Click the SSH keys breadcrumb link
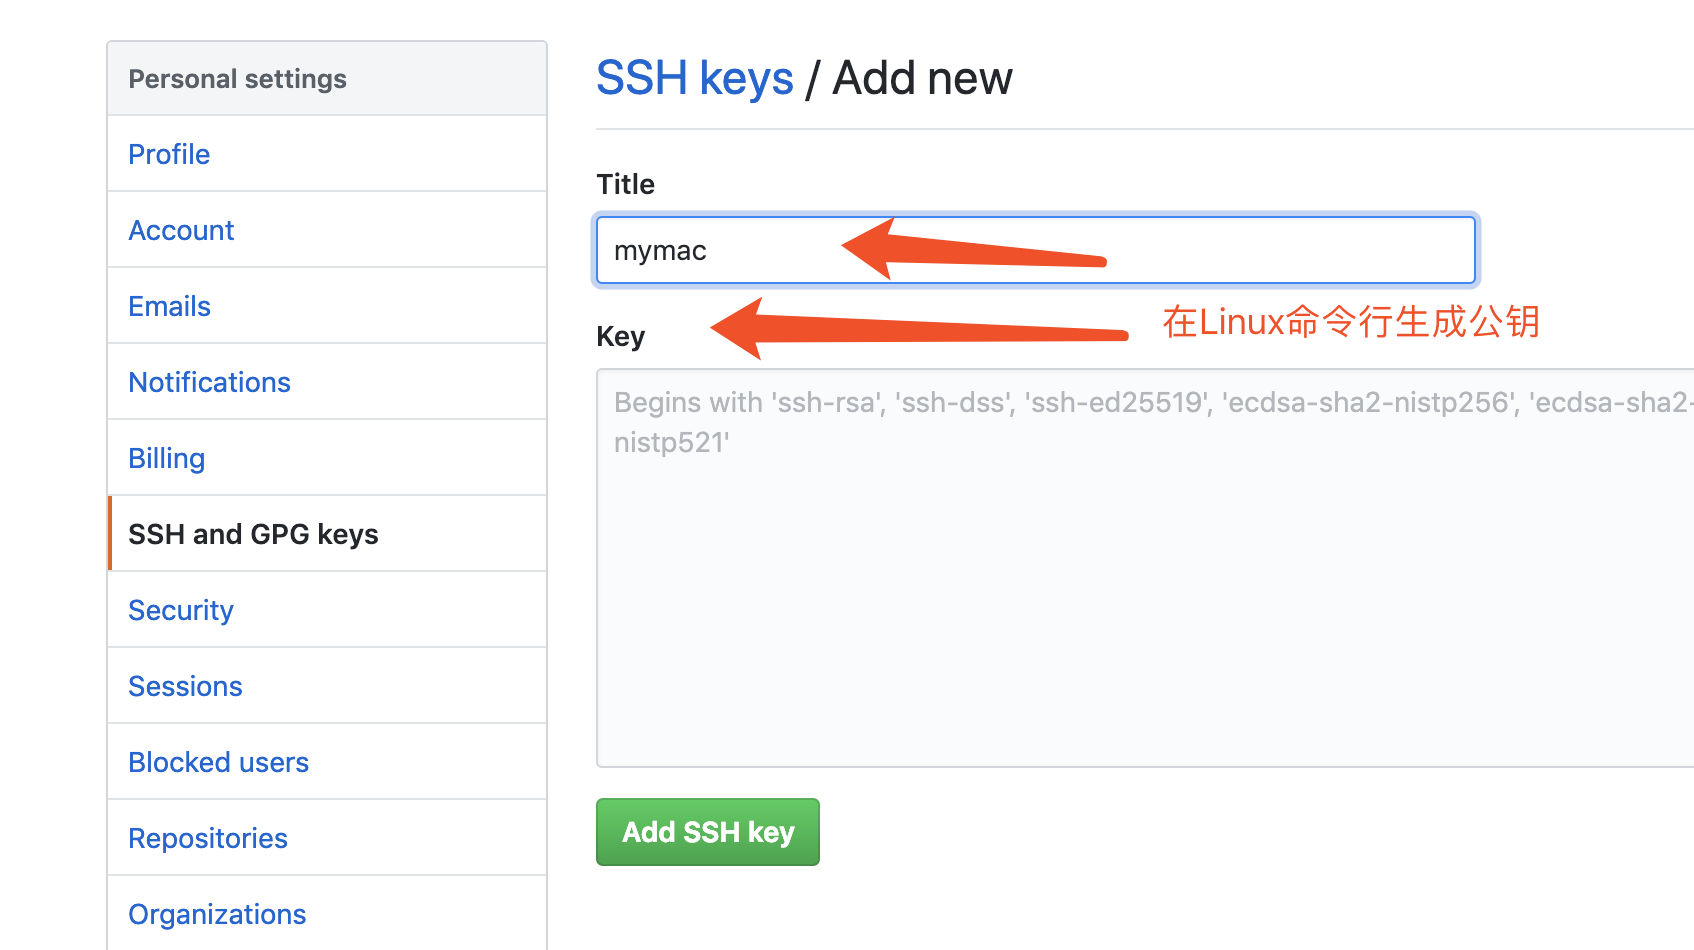Viewport: 1694px width, 950px height. click(694, 78)
